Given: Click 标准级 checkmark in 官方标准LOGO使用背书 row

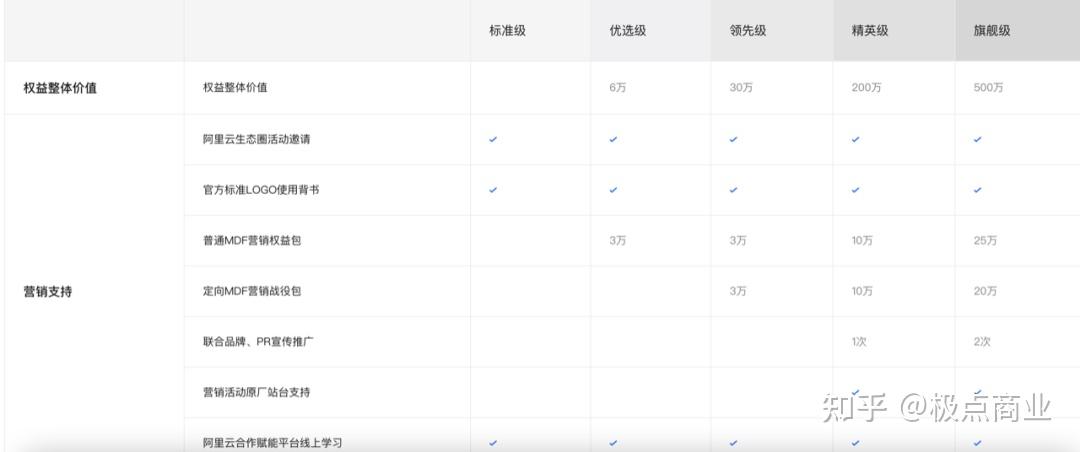Looking at the screenshot, I should (x=493, y=190).
